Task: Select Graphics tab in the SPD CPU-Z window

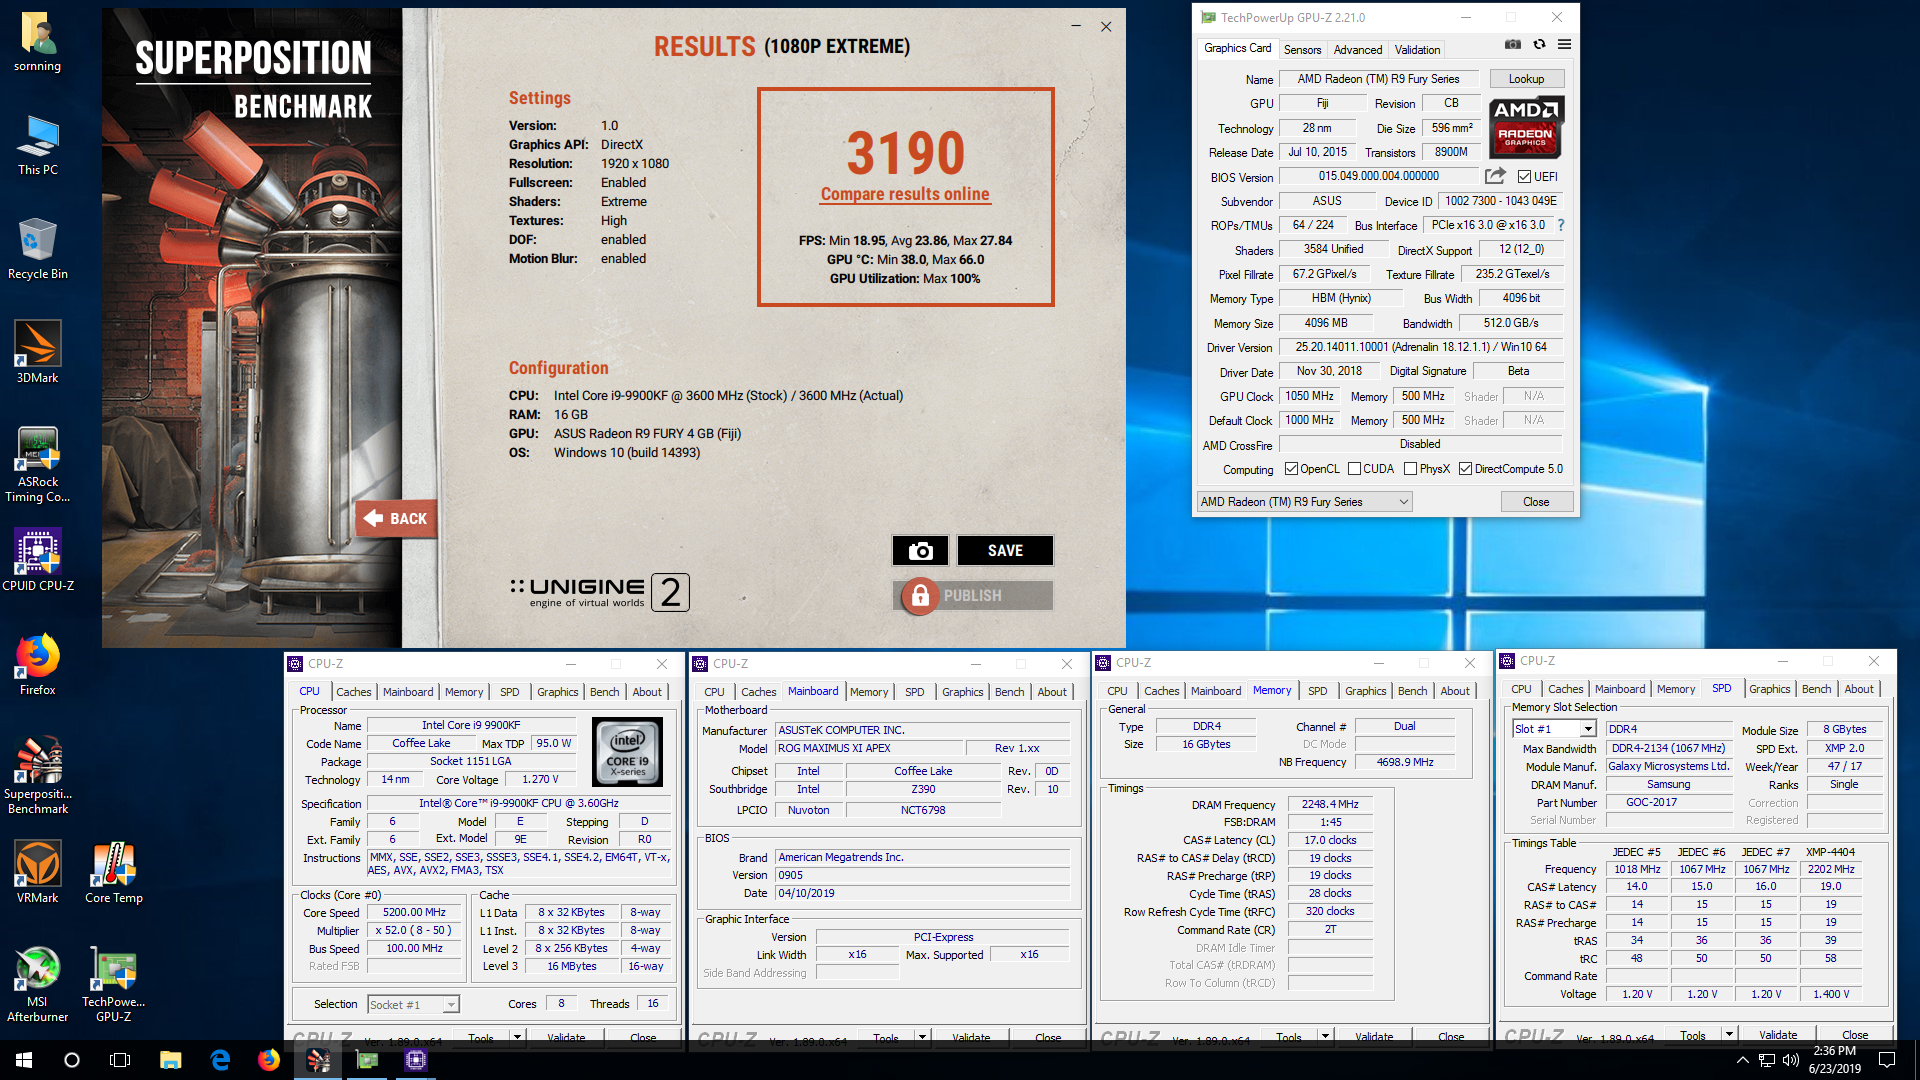Action: [x=1769, y=689]
